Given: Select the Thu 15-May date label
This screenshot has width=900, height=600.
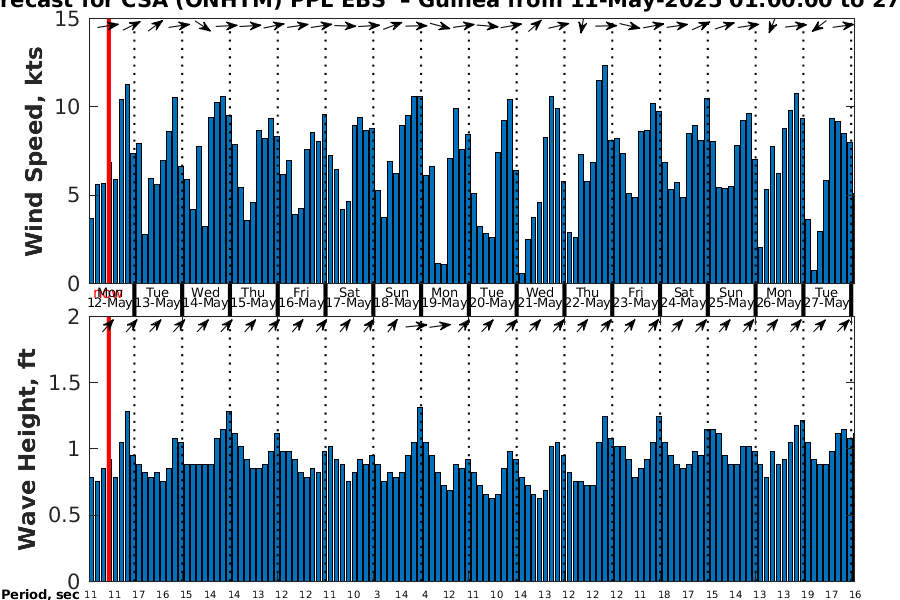Looking at the screenshot, I should pyautogui.click(x=253, y=297).
